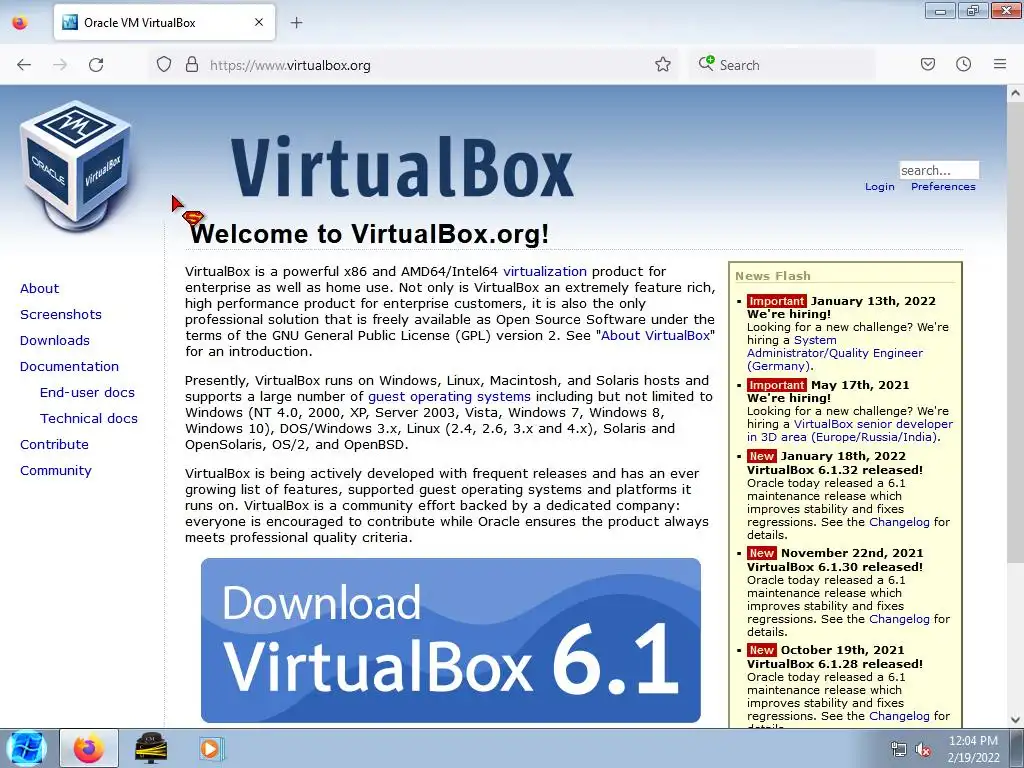Follow the virtualization link

coord(545,272)
